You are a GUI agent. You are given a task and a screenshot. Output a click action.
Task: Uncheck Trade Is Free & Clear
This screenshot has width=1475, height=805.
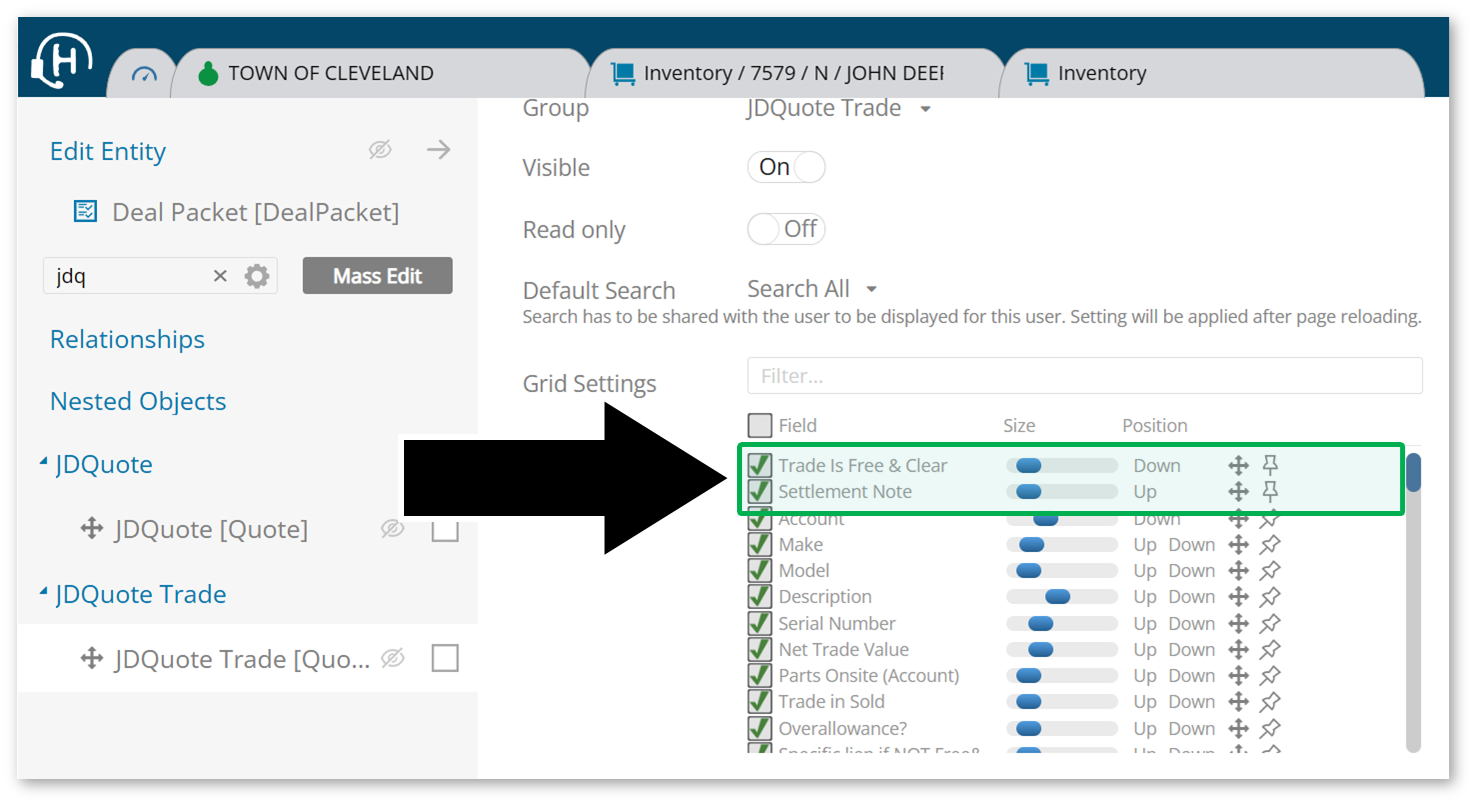(x=760, y=465)
